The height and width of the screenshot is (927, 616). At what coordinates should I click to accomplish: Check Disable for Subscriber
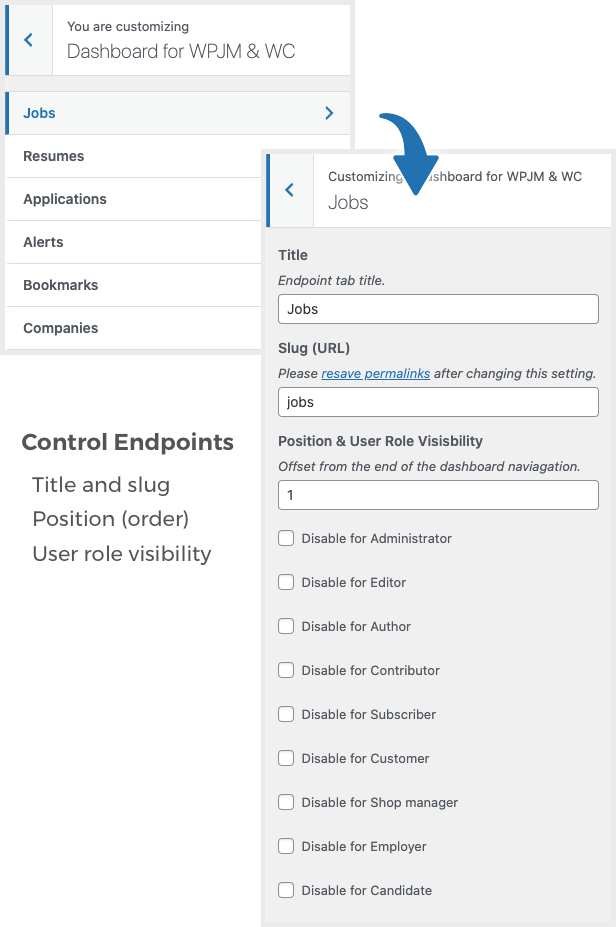coord(286,714)
